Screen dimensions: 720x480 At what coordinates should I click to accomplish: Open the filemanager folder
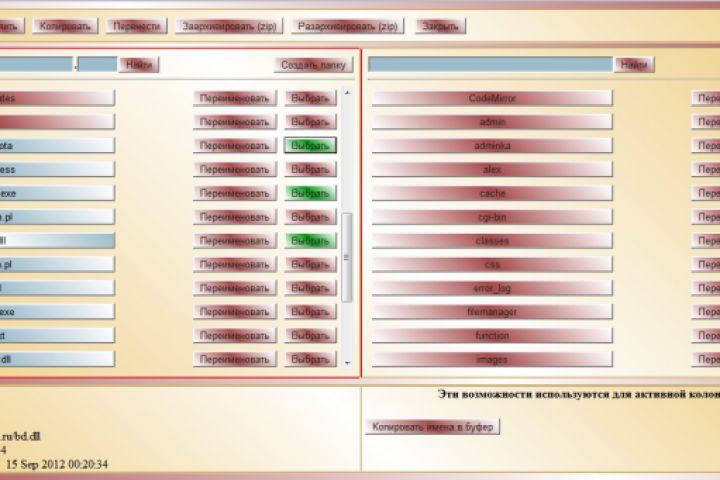pos(492,312)
